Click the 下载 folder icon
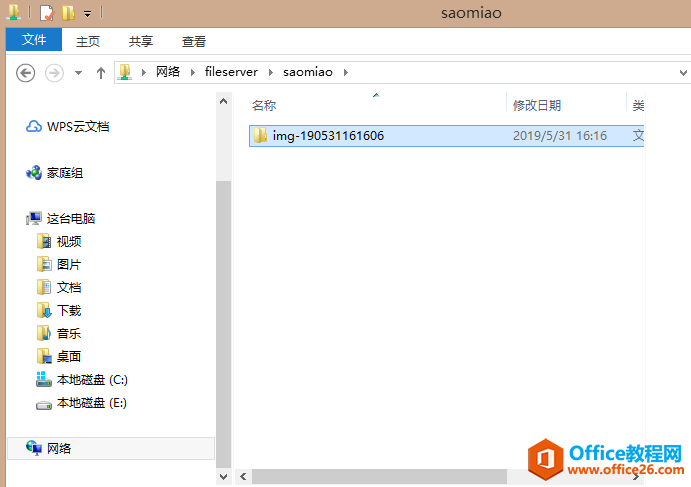 [44, 310]
